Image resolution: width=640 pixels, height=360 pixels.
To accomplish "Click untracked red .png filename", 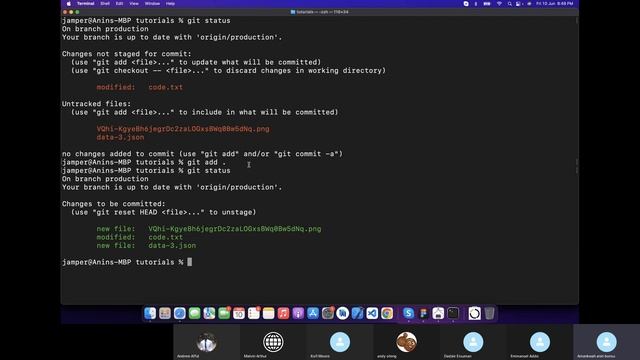I will tap(183, 129).
